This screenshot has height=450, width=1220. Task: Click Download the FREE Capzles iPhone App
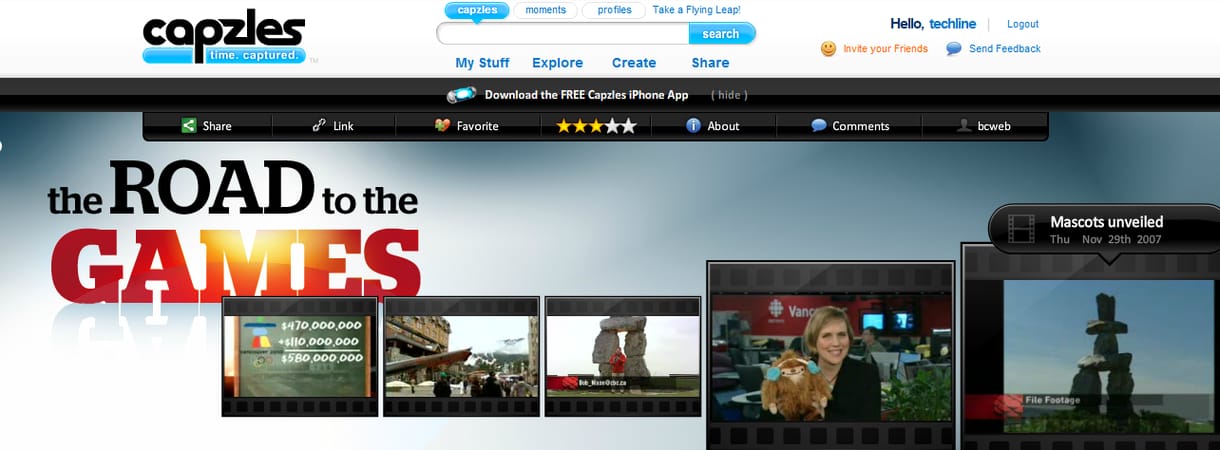coord(586,95)
